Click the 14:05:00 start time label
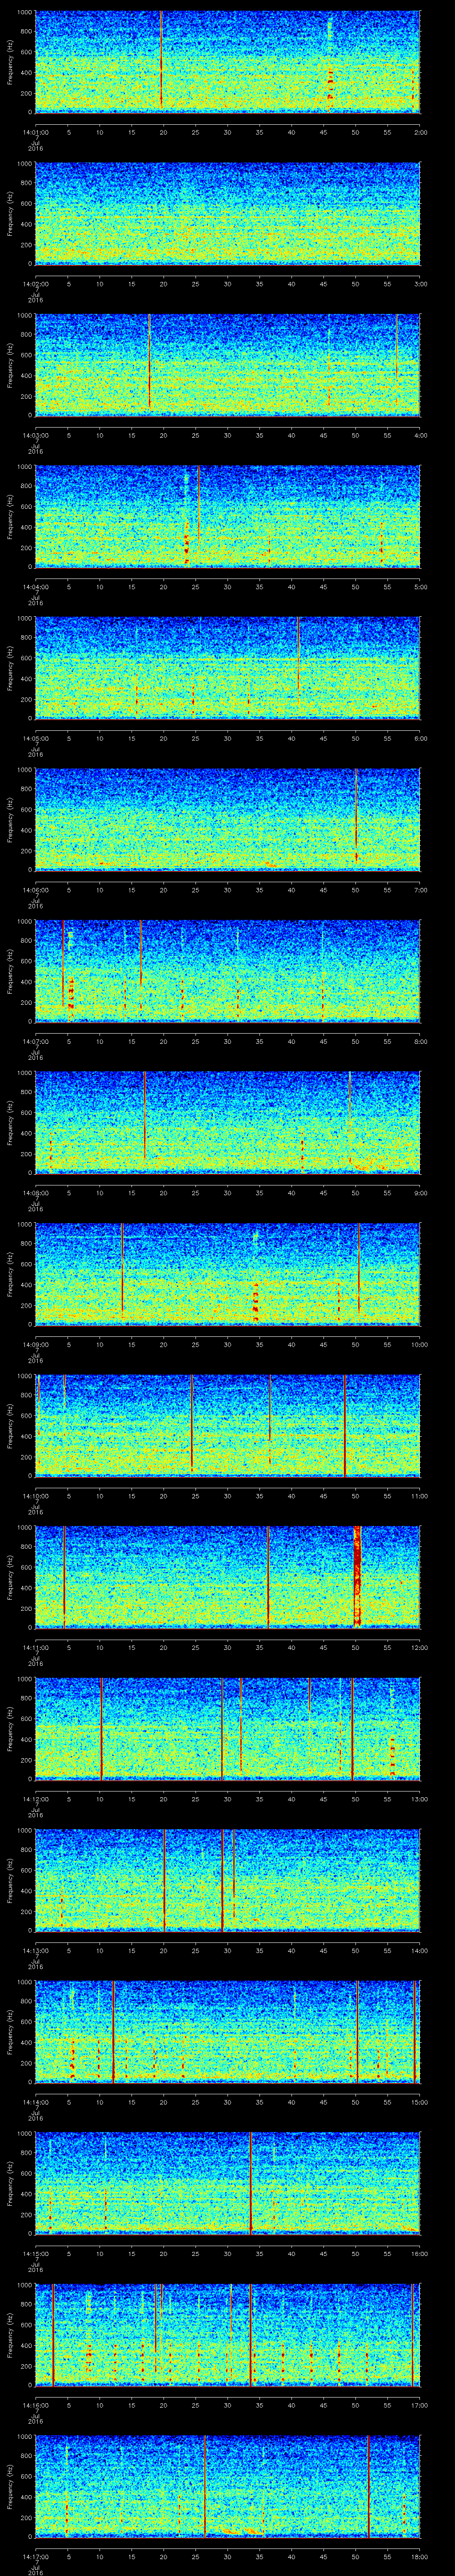This screenshot has width=455, height=2576. 35,738
